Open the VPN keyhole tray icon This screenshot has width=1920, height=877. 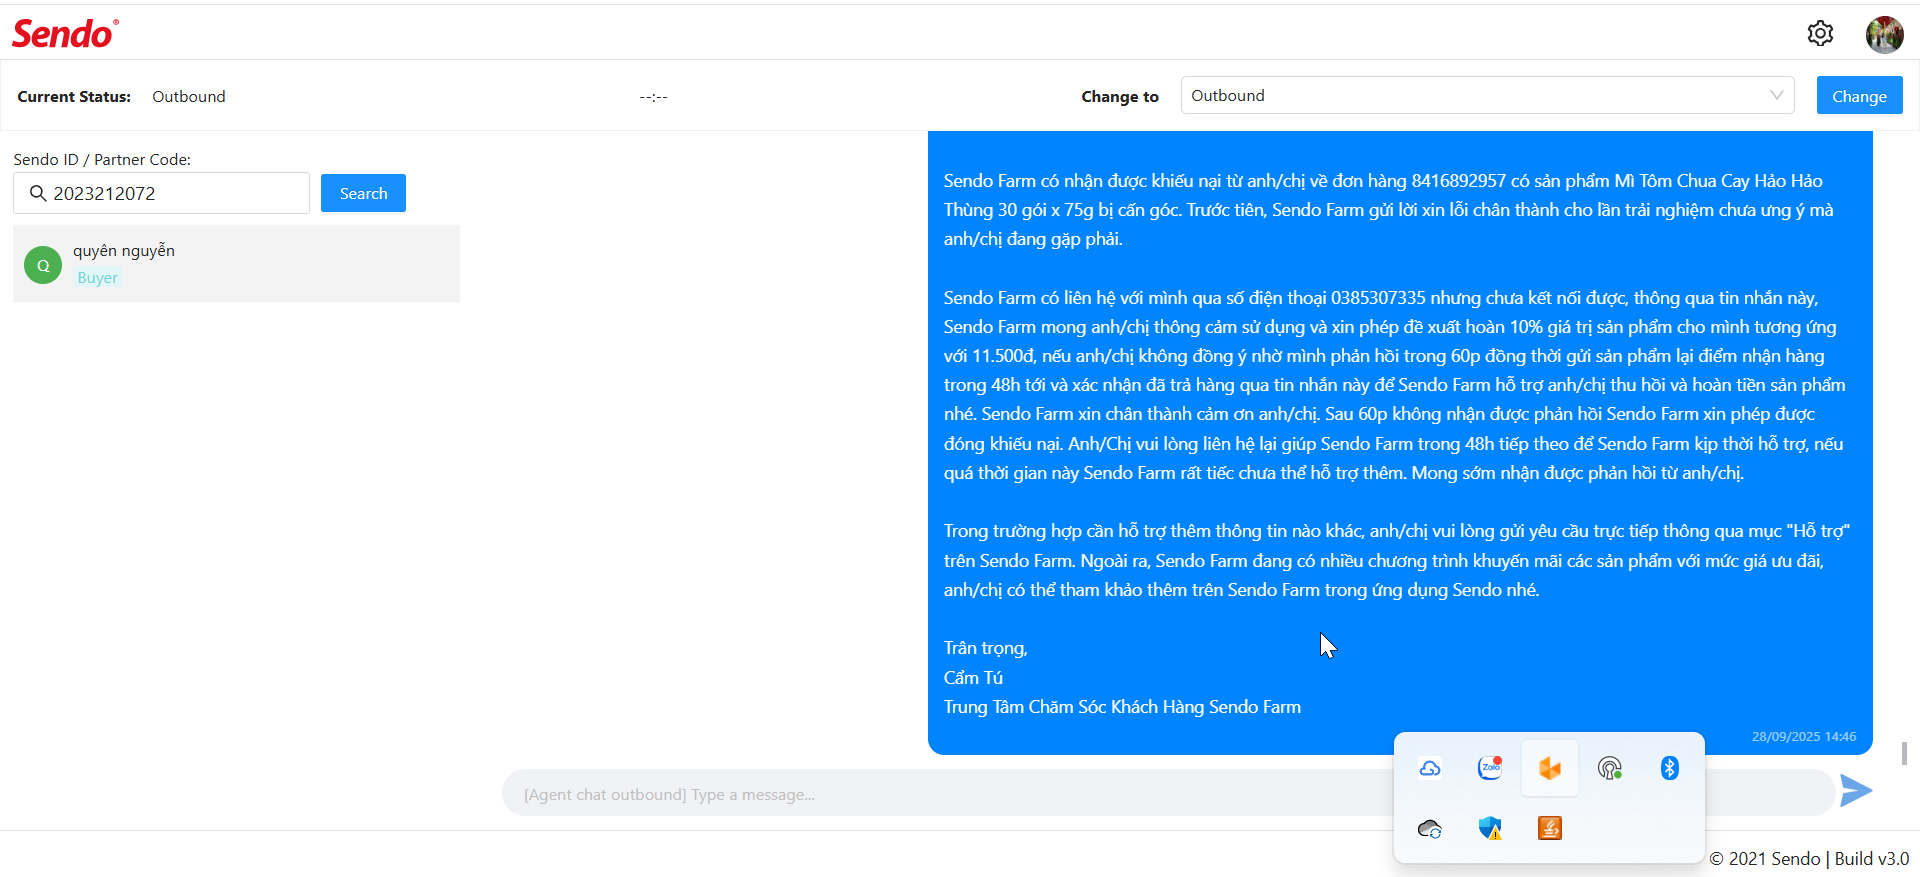[x=1610, y=768]
